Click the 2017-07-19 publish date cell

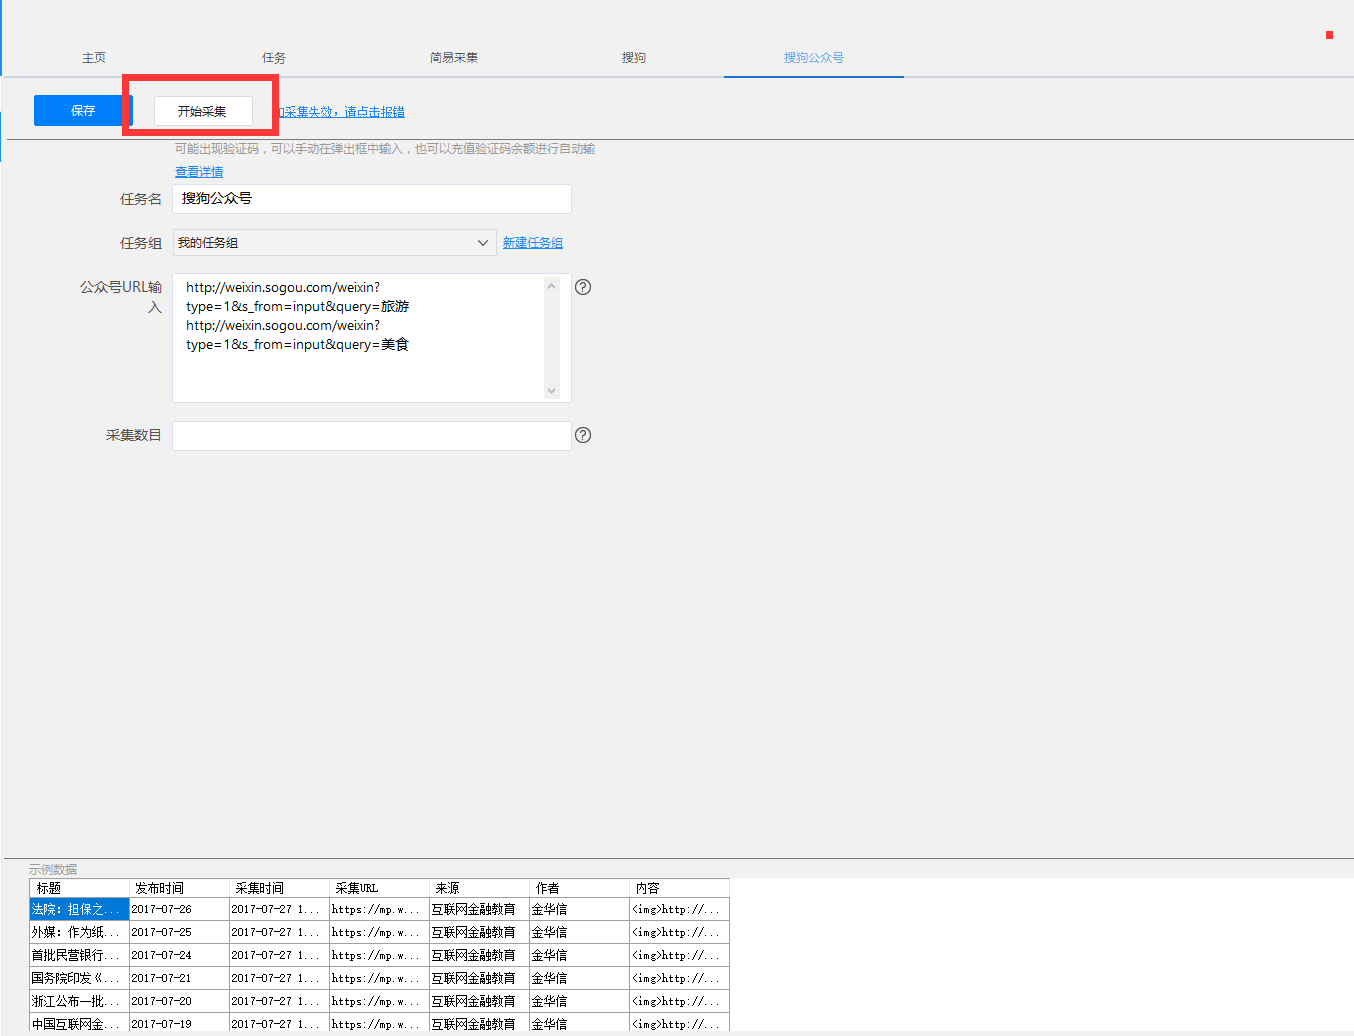180,1023
